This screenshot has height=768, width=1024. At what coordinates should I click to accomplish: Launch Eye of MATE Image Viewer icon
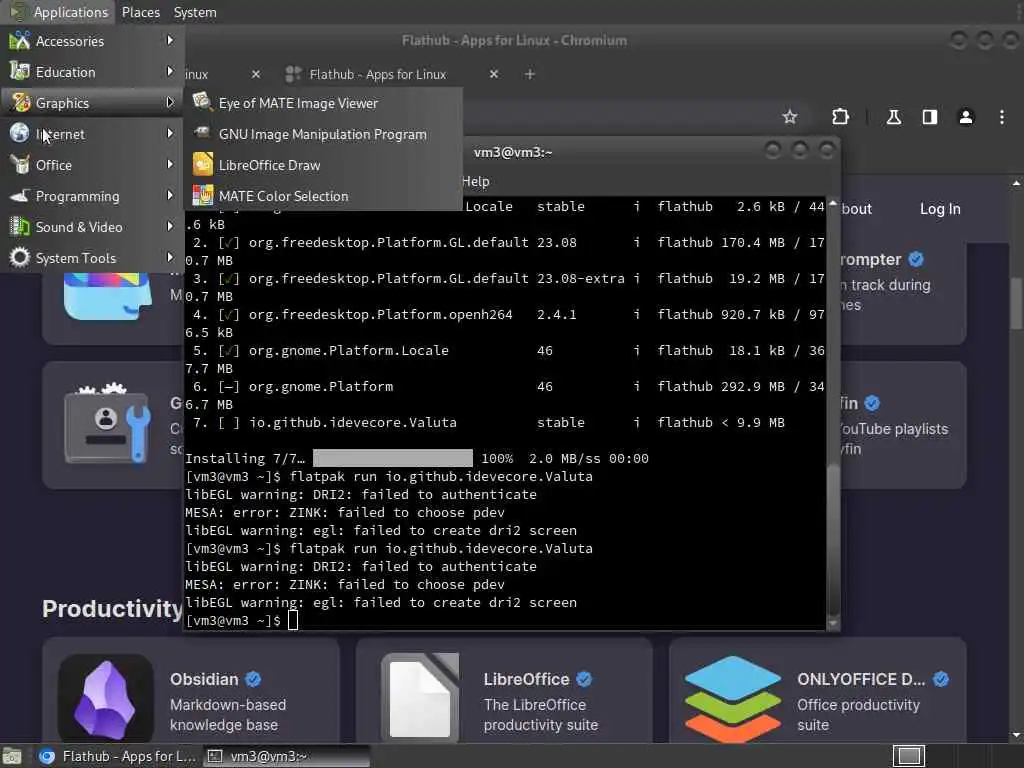tap(202, 102)
